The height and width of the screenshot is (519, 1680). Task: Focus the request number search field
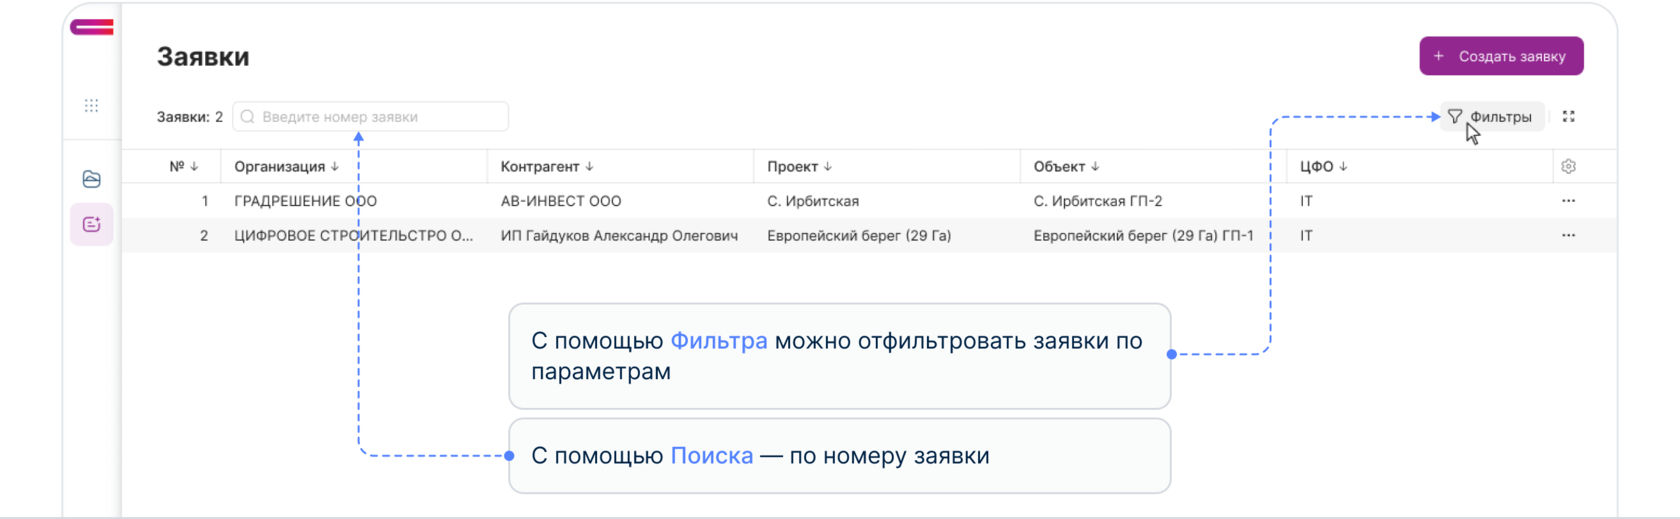[370, 117]
